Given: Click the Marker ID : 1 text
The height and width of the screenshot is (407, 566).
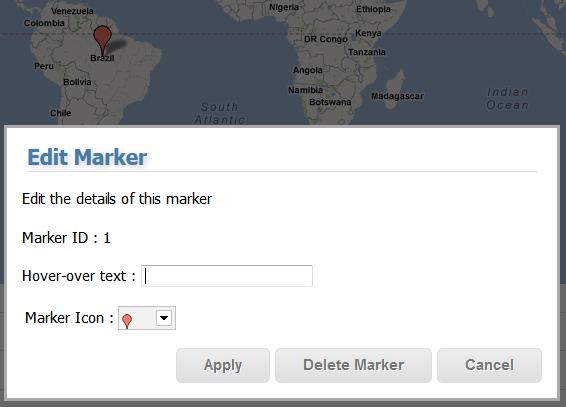Looking at the screenshot, I should (66, 238).
